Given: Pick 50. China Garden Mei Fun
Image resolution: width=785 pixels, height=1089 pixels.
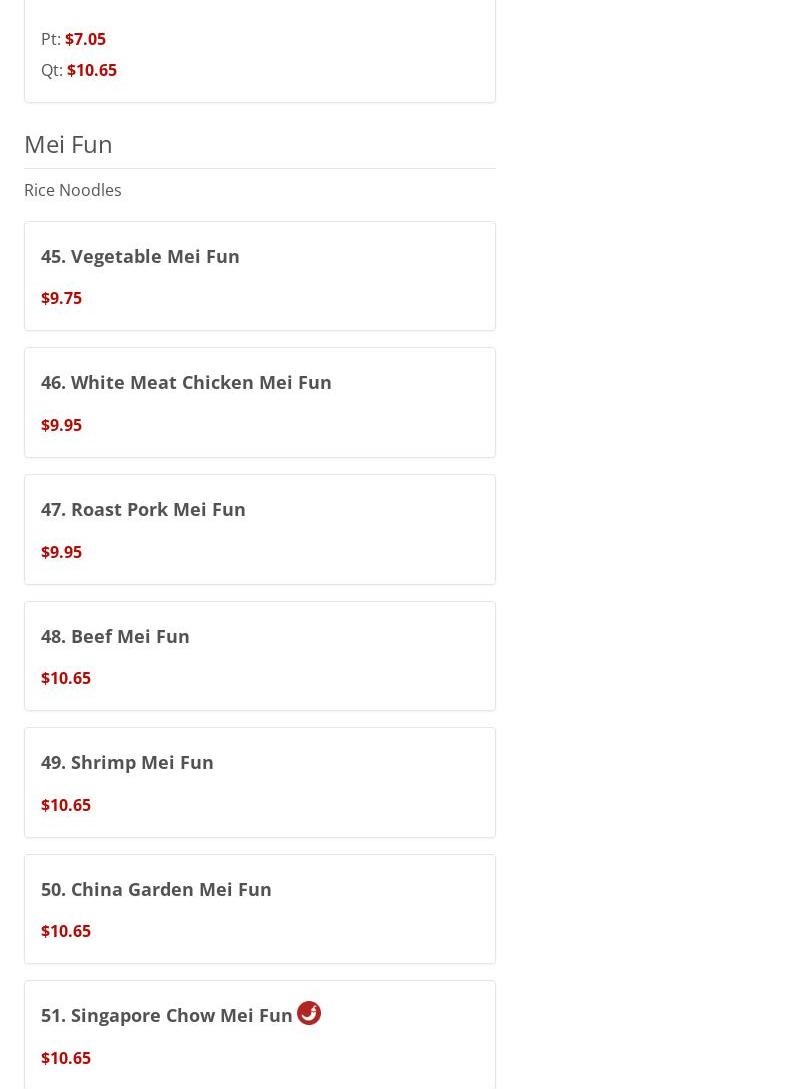Looking at the screenshot, I should tap(156, 889).
